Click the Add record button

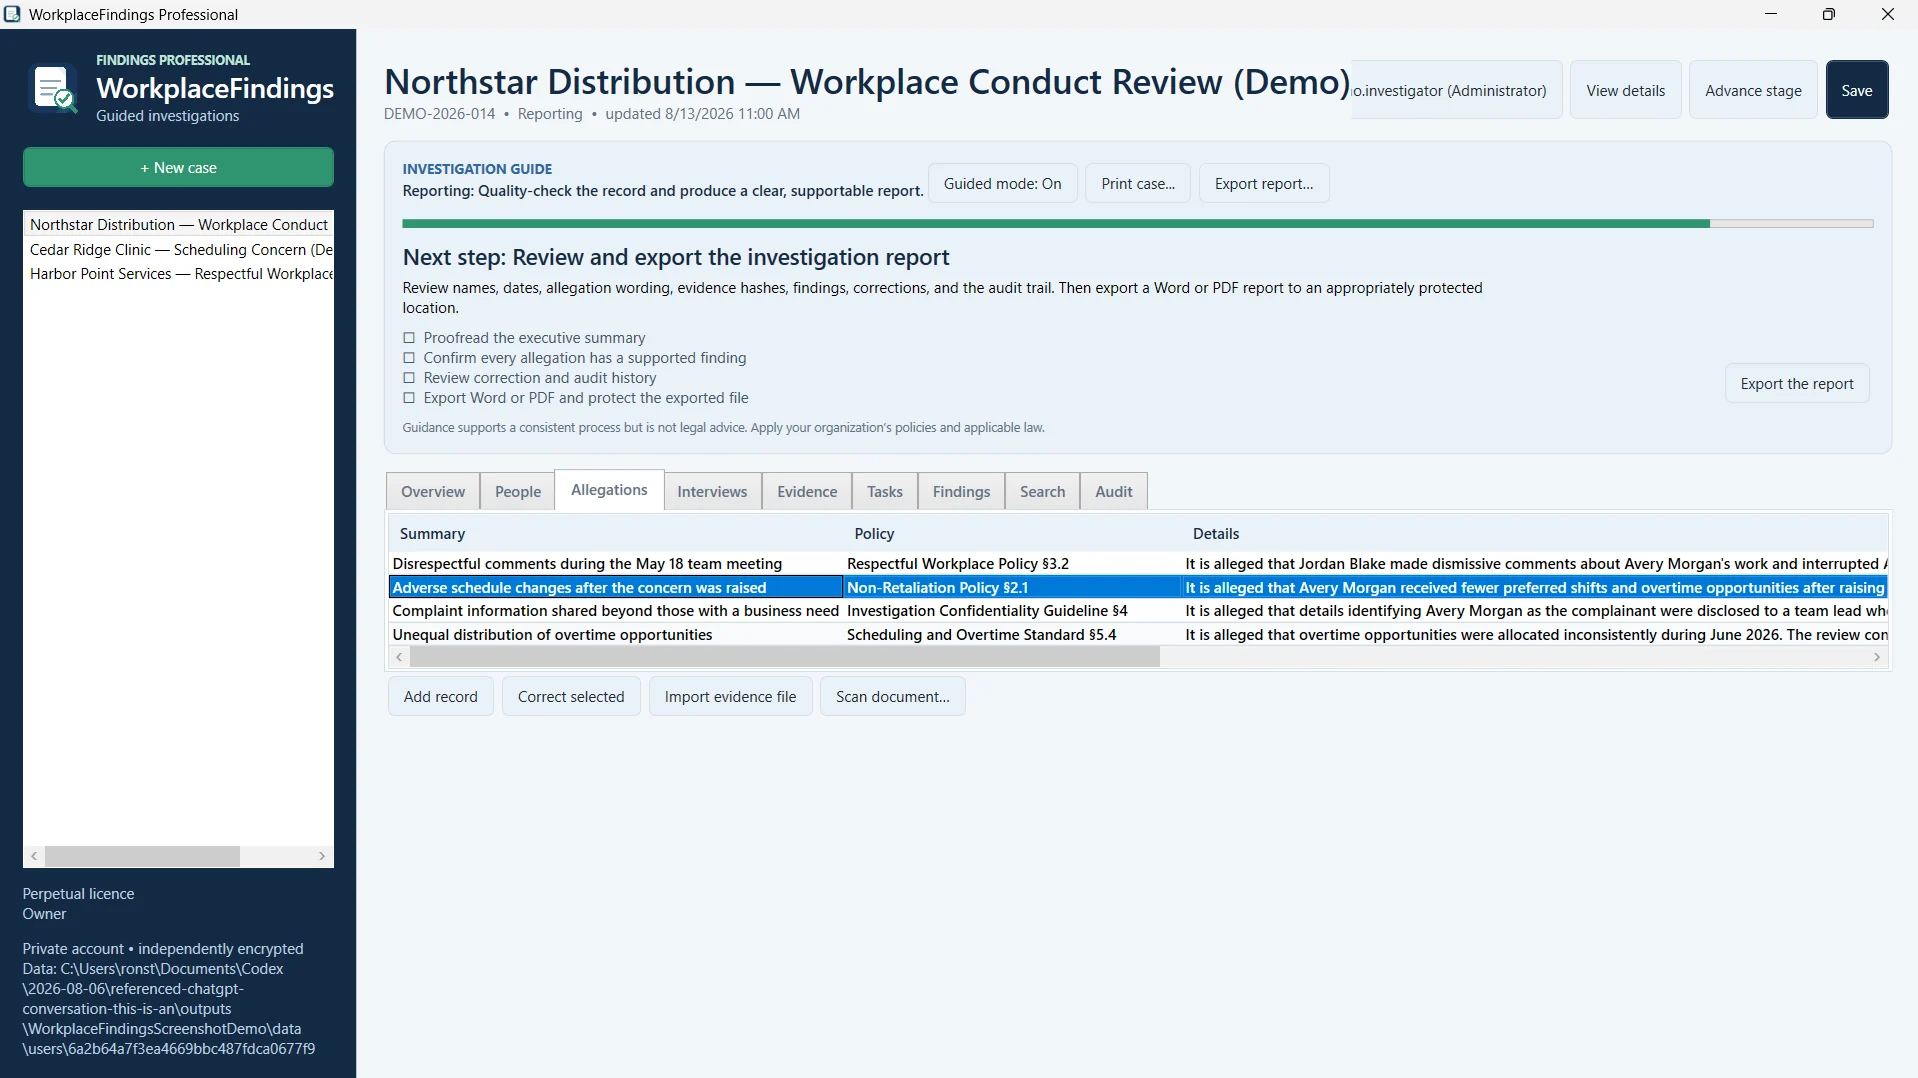(x=441, y=697)
